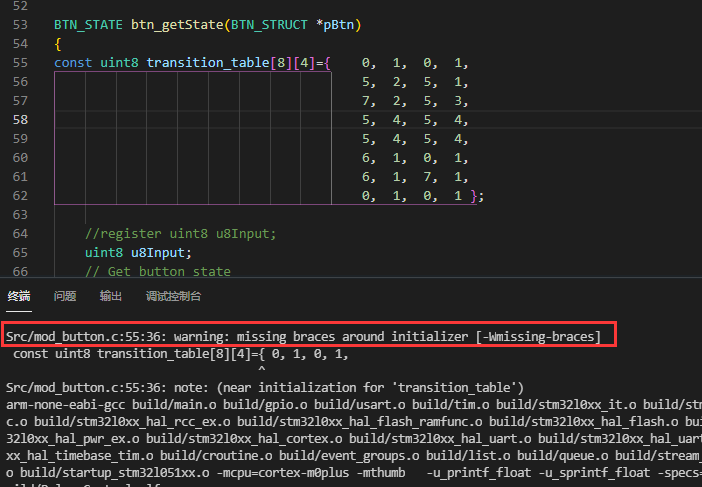Screen dimensions: 702x487
Task: Click -u_printf_float option in terminal
Action: (479, 473)
